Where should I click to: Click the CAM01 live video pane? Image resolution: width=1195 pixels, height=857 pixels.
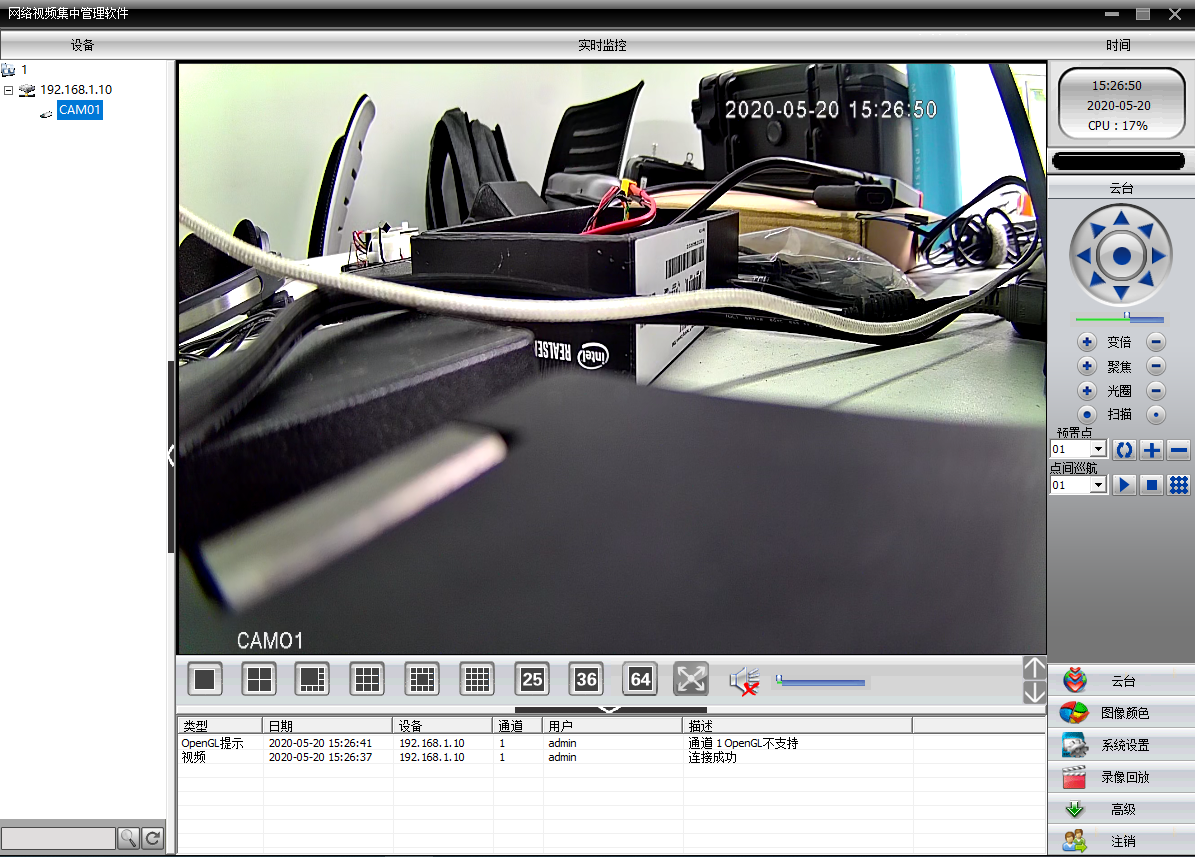[x=611, y=358]
